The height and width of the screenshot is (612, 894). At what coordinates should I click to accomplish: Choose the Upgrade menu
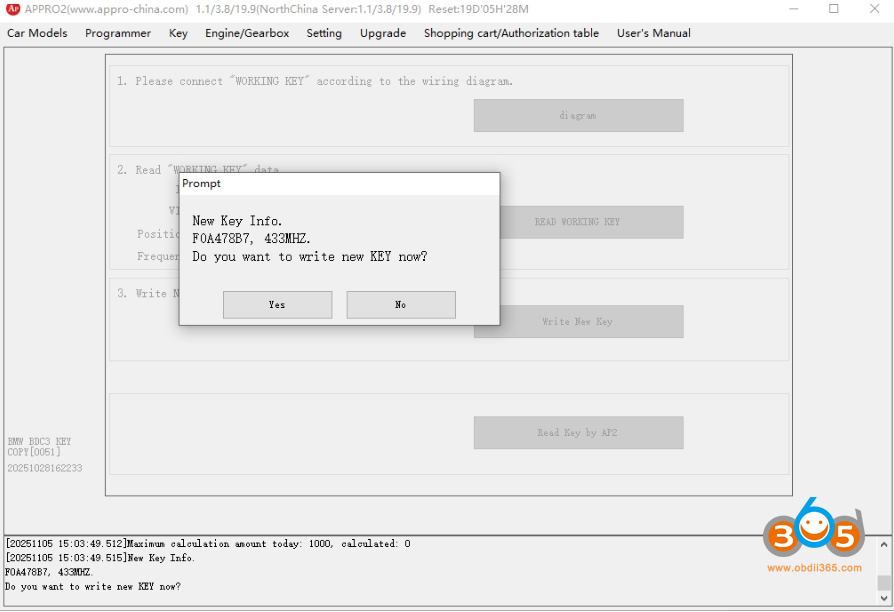point(383,33)
